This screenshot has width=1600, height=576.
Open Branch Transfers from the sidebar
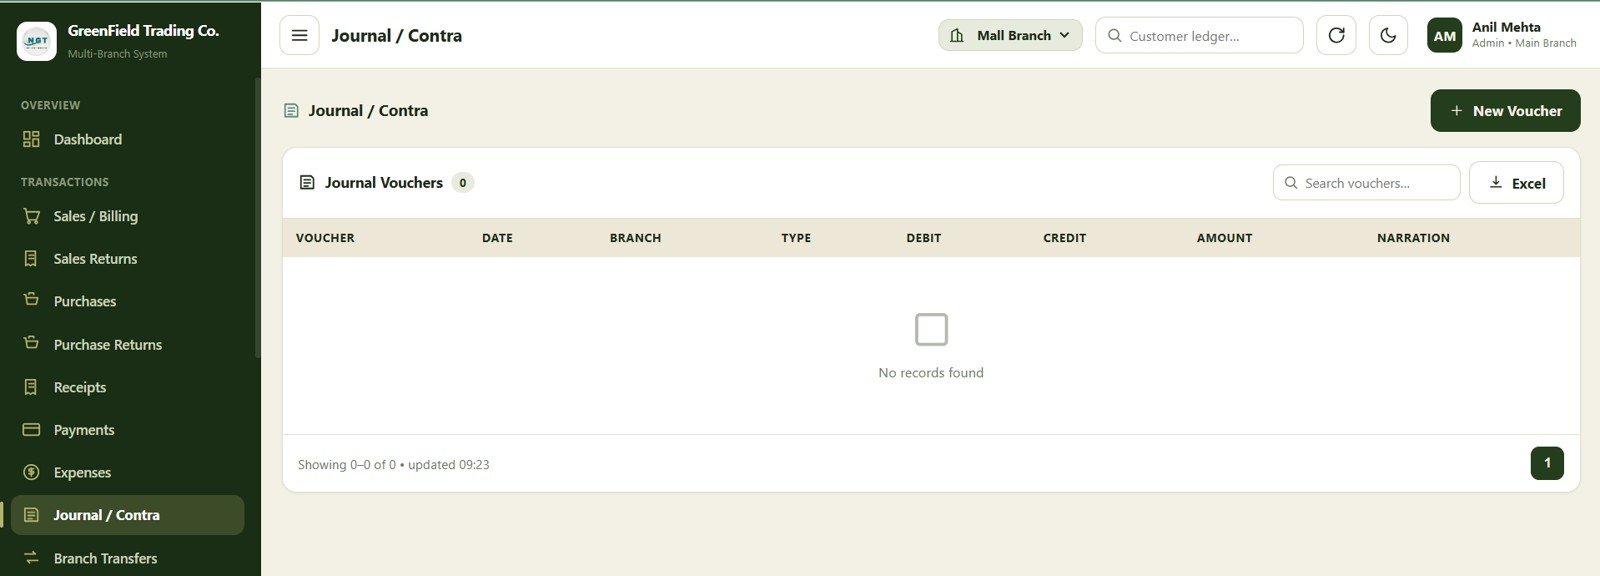(127, 558)
